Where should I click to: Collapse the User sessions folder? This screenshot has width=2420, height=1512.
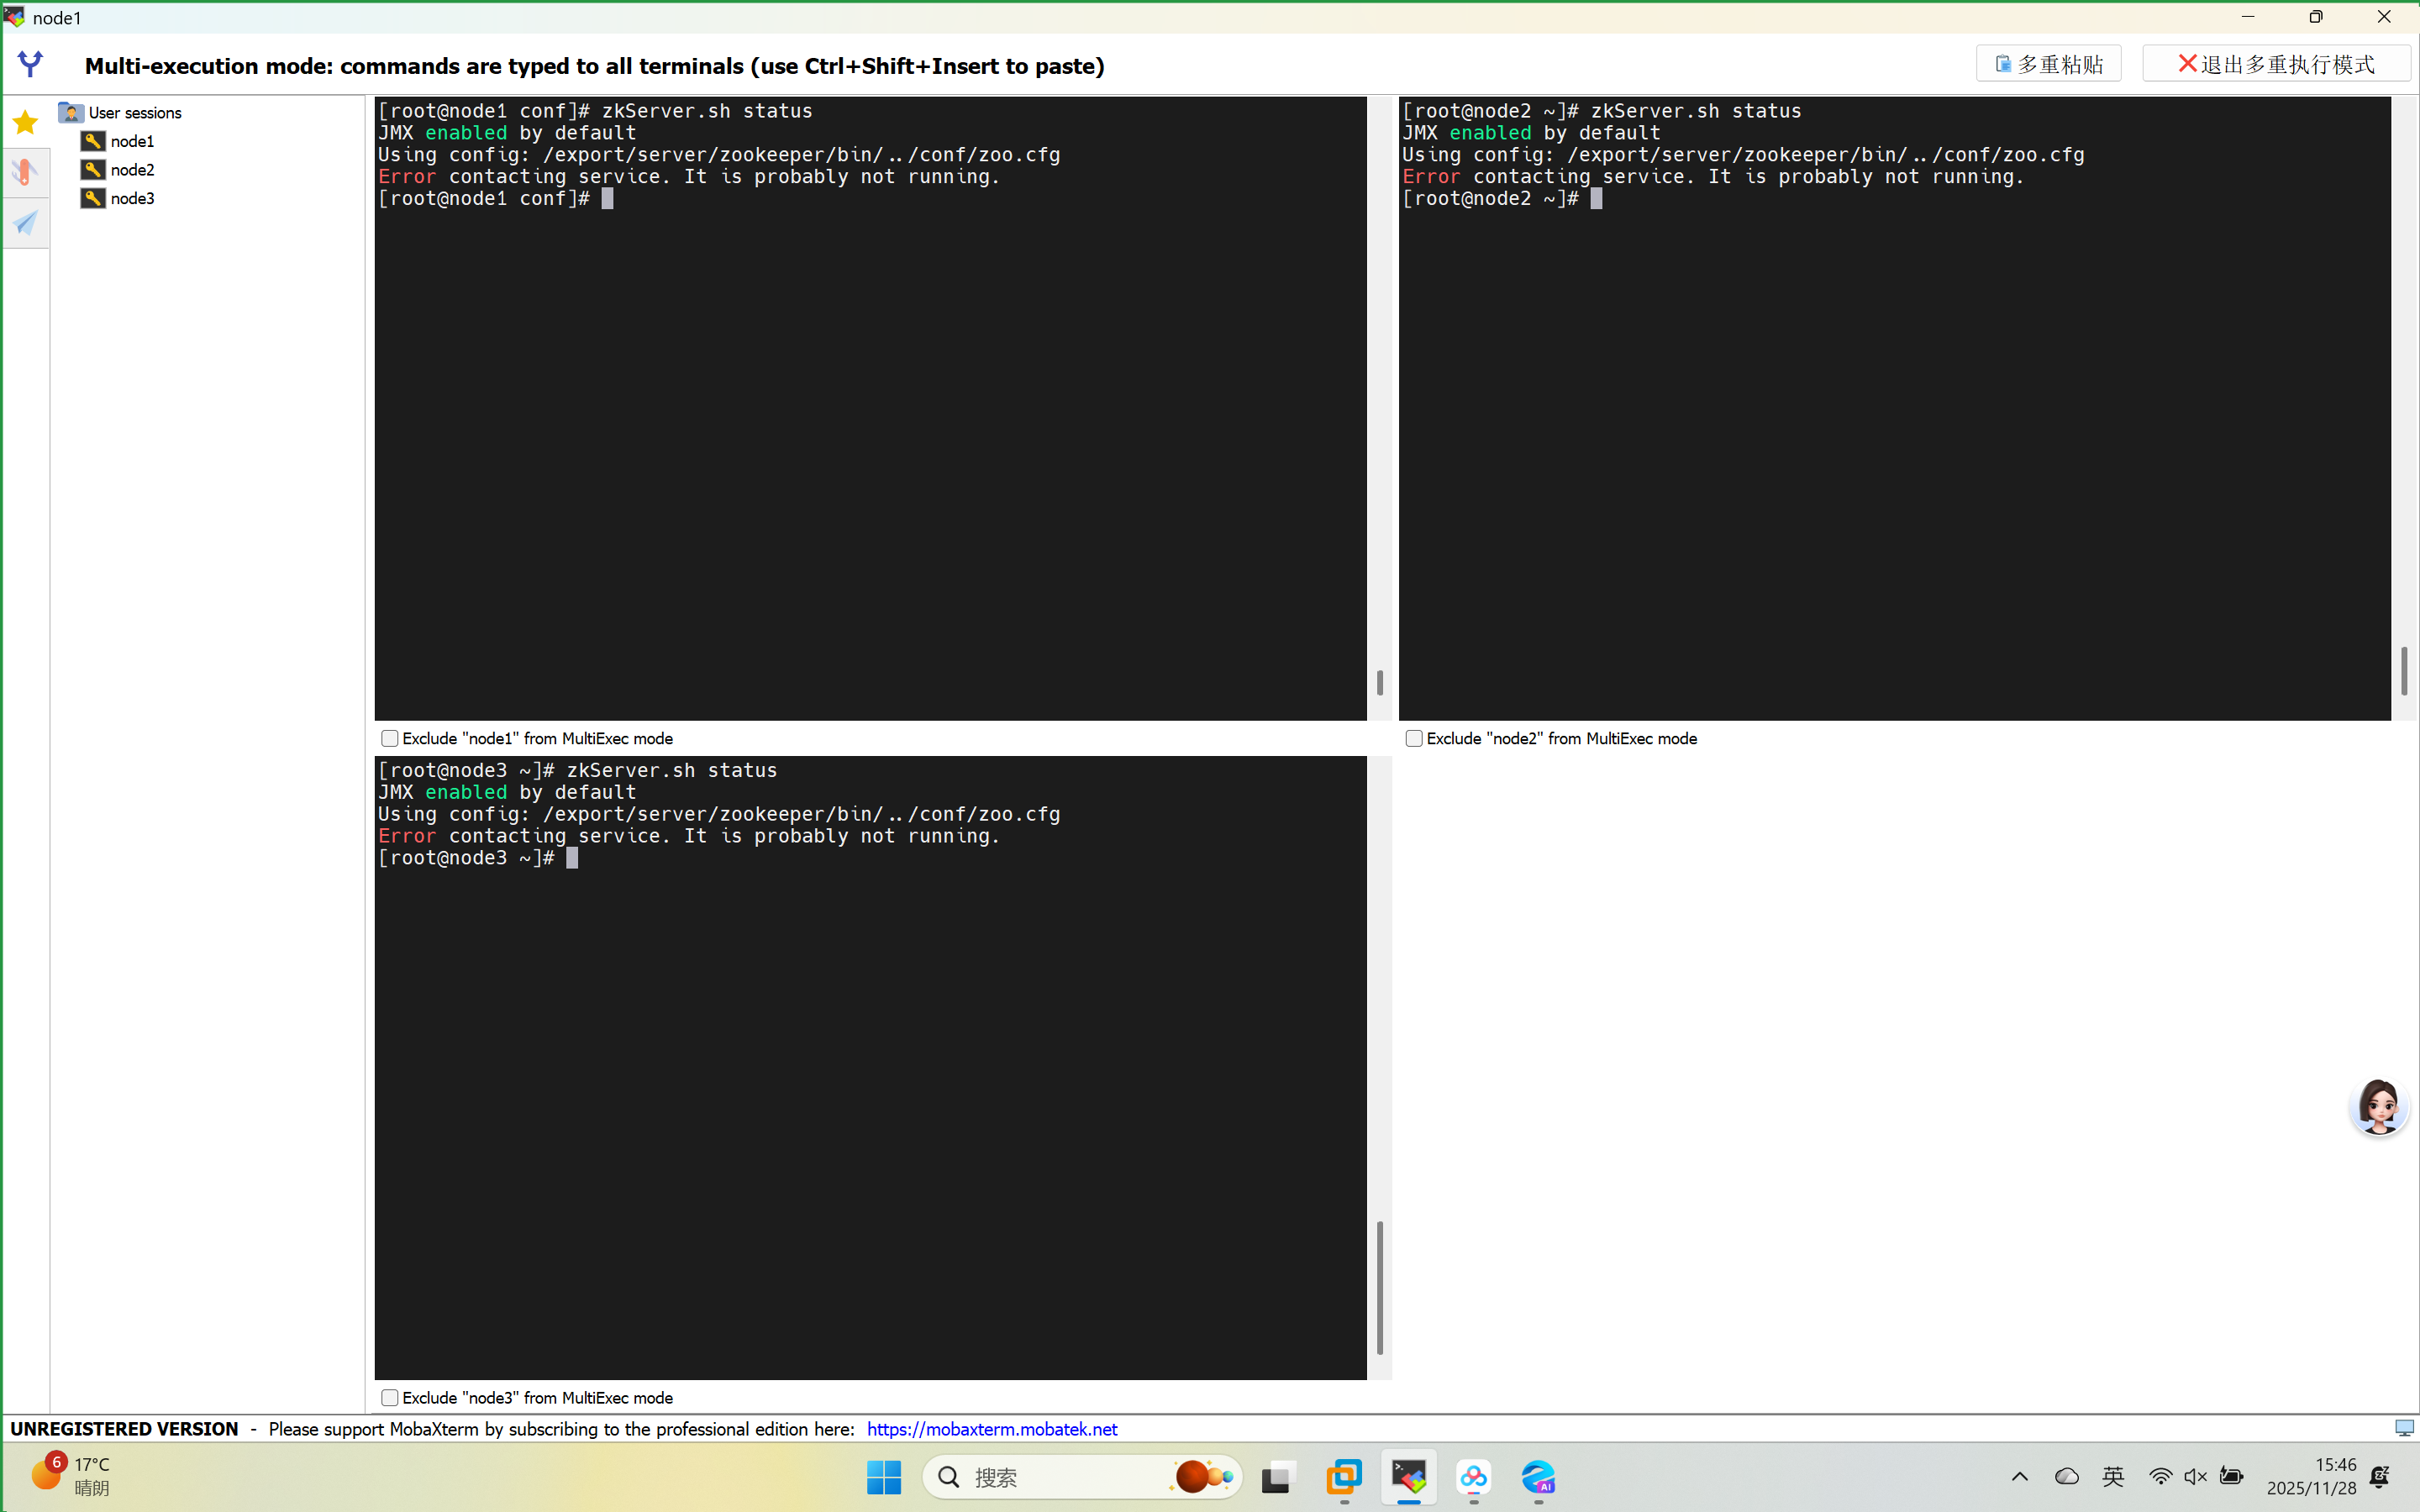pos(71,112)
